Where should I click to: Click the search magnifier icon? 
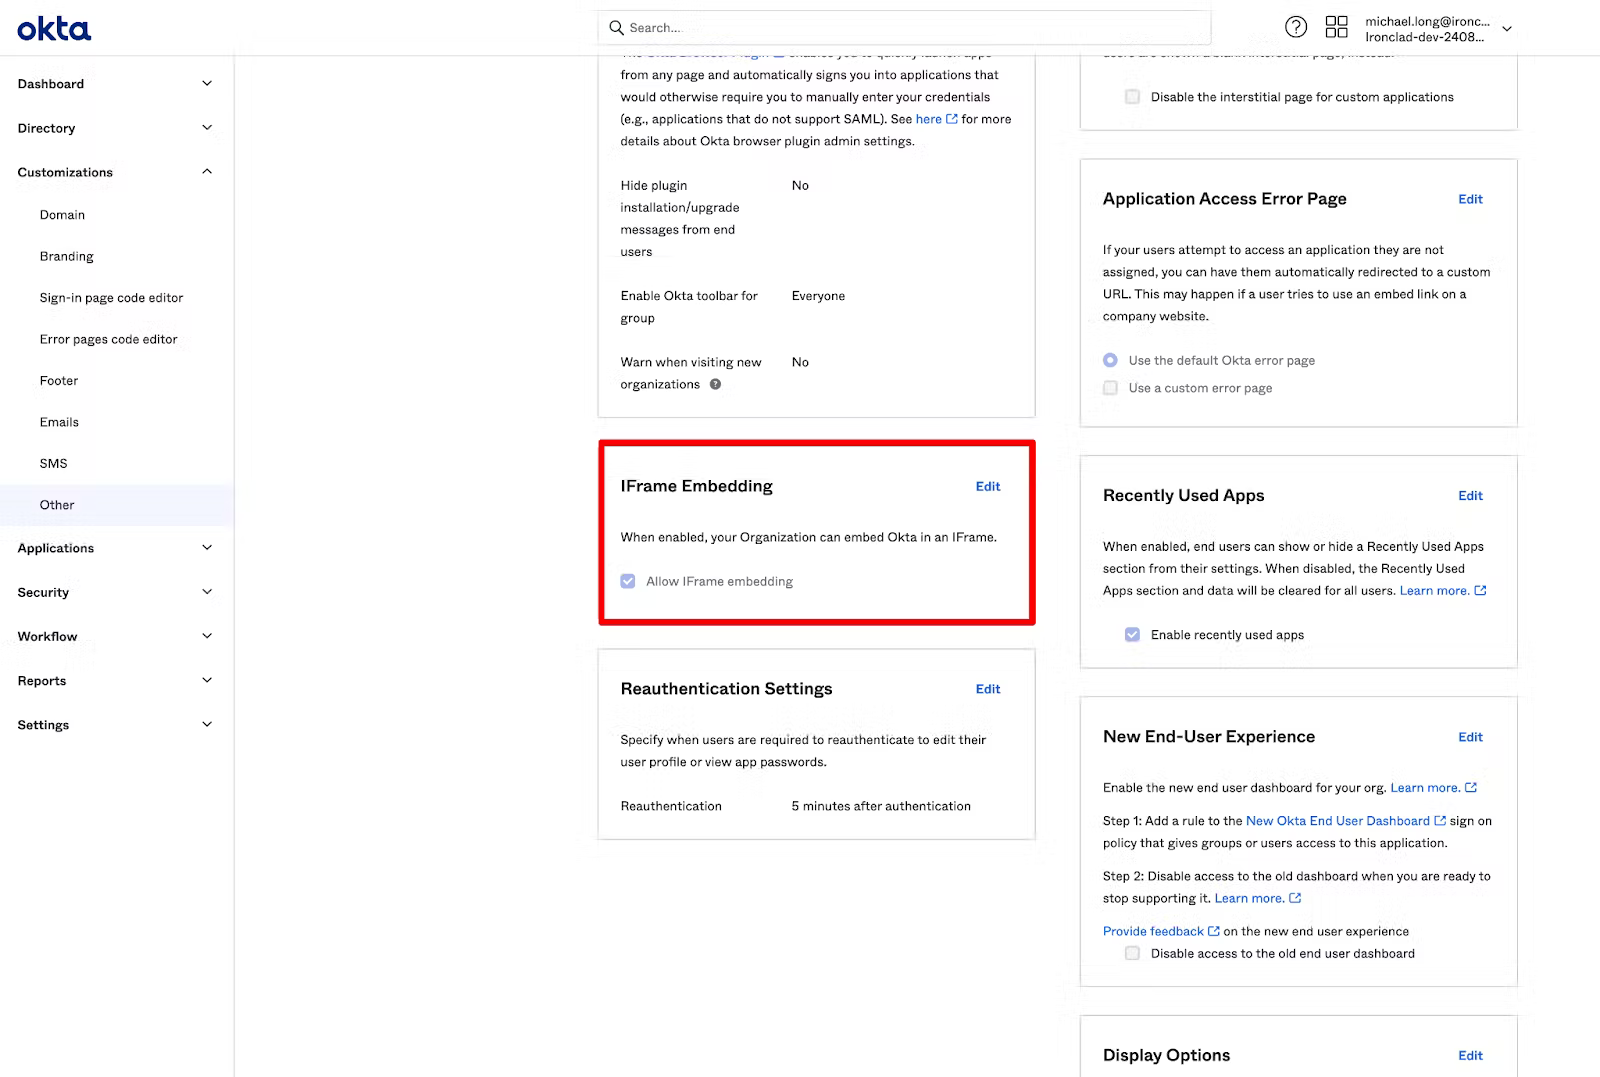[x=616, y=28]
